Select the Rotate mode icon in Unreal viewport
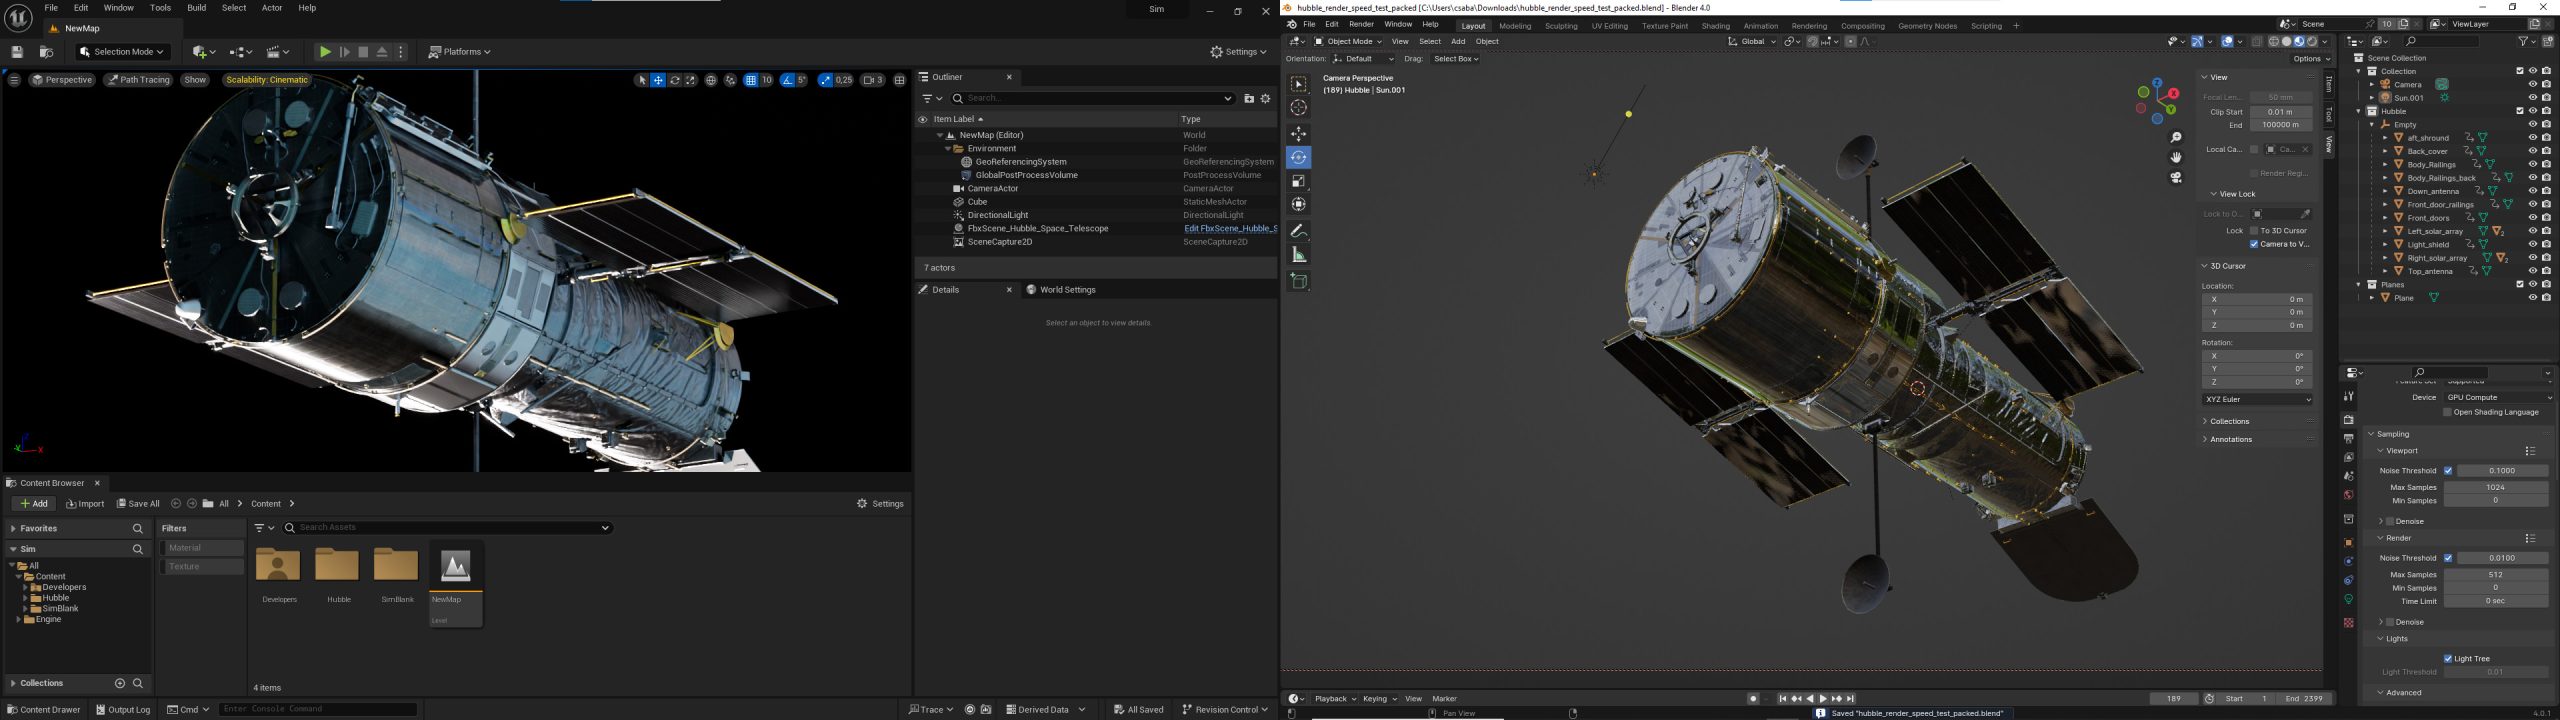Screen dimensions: 2560x720 [x=675, y=80]
